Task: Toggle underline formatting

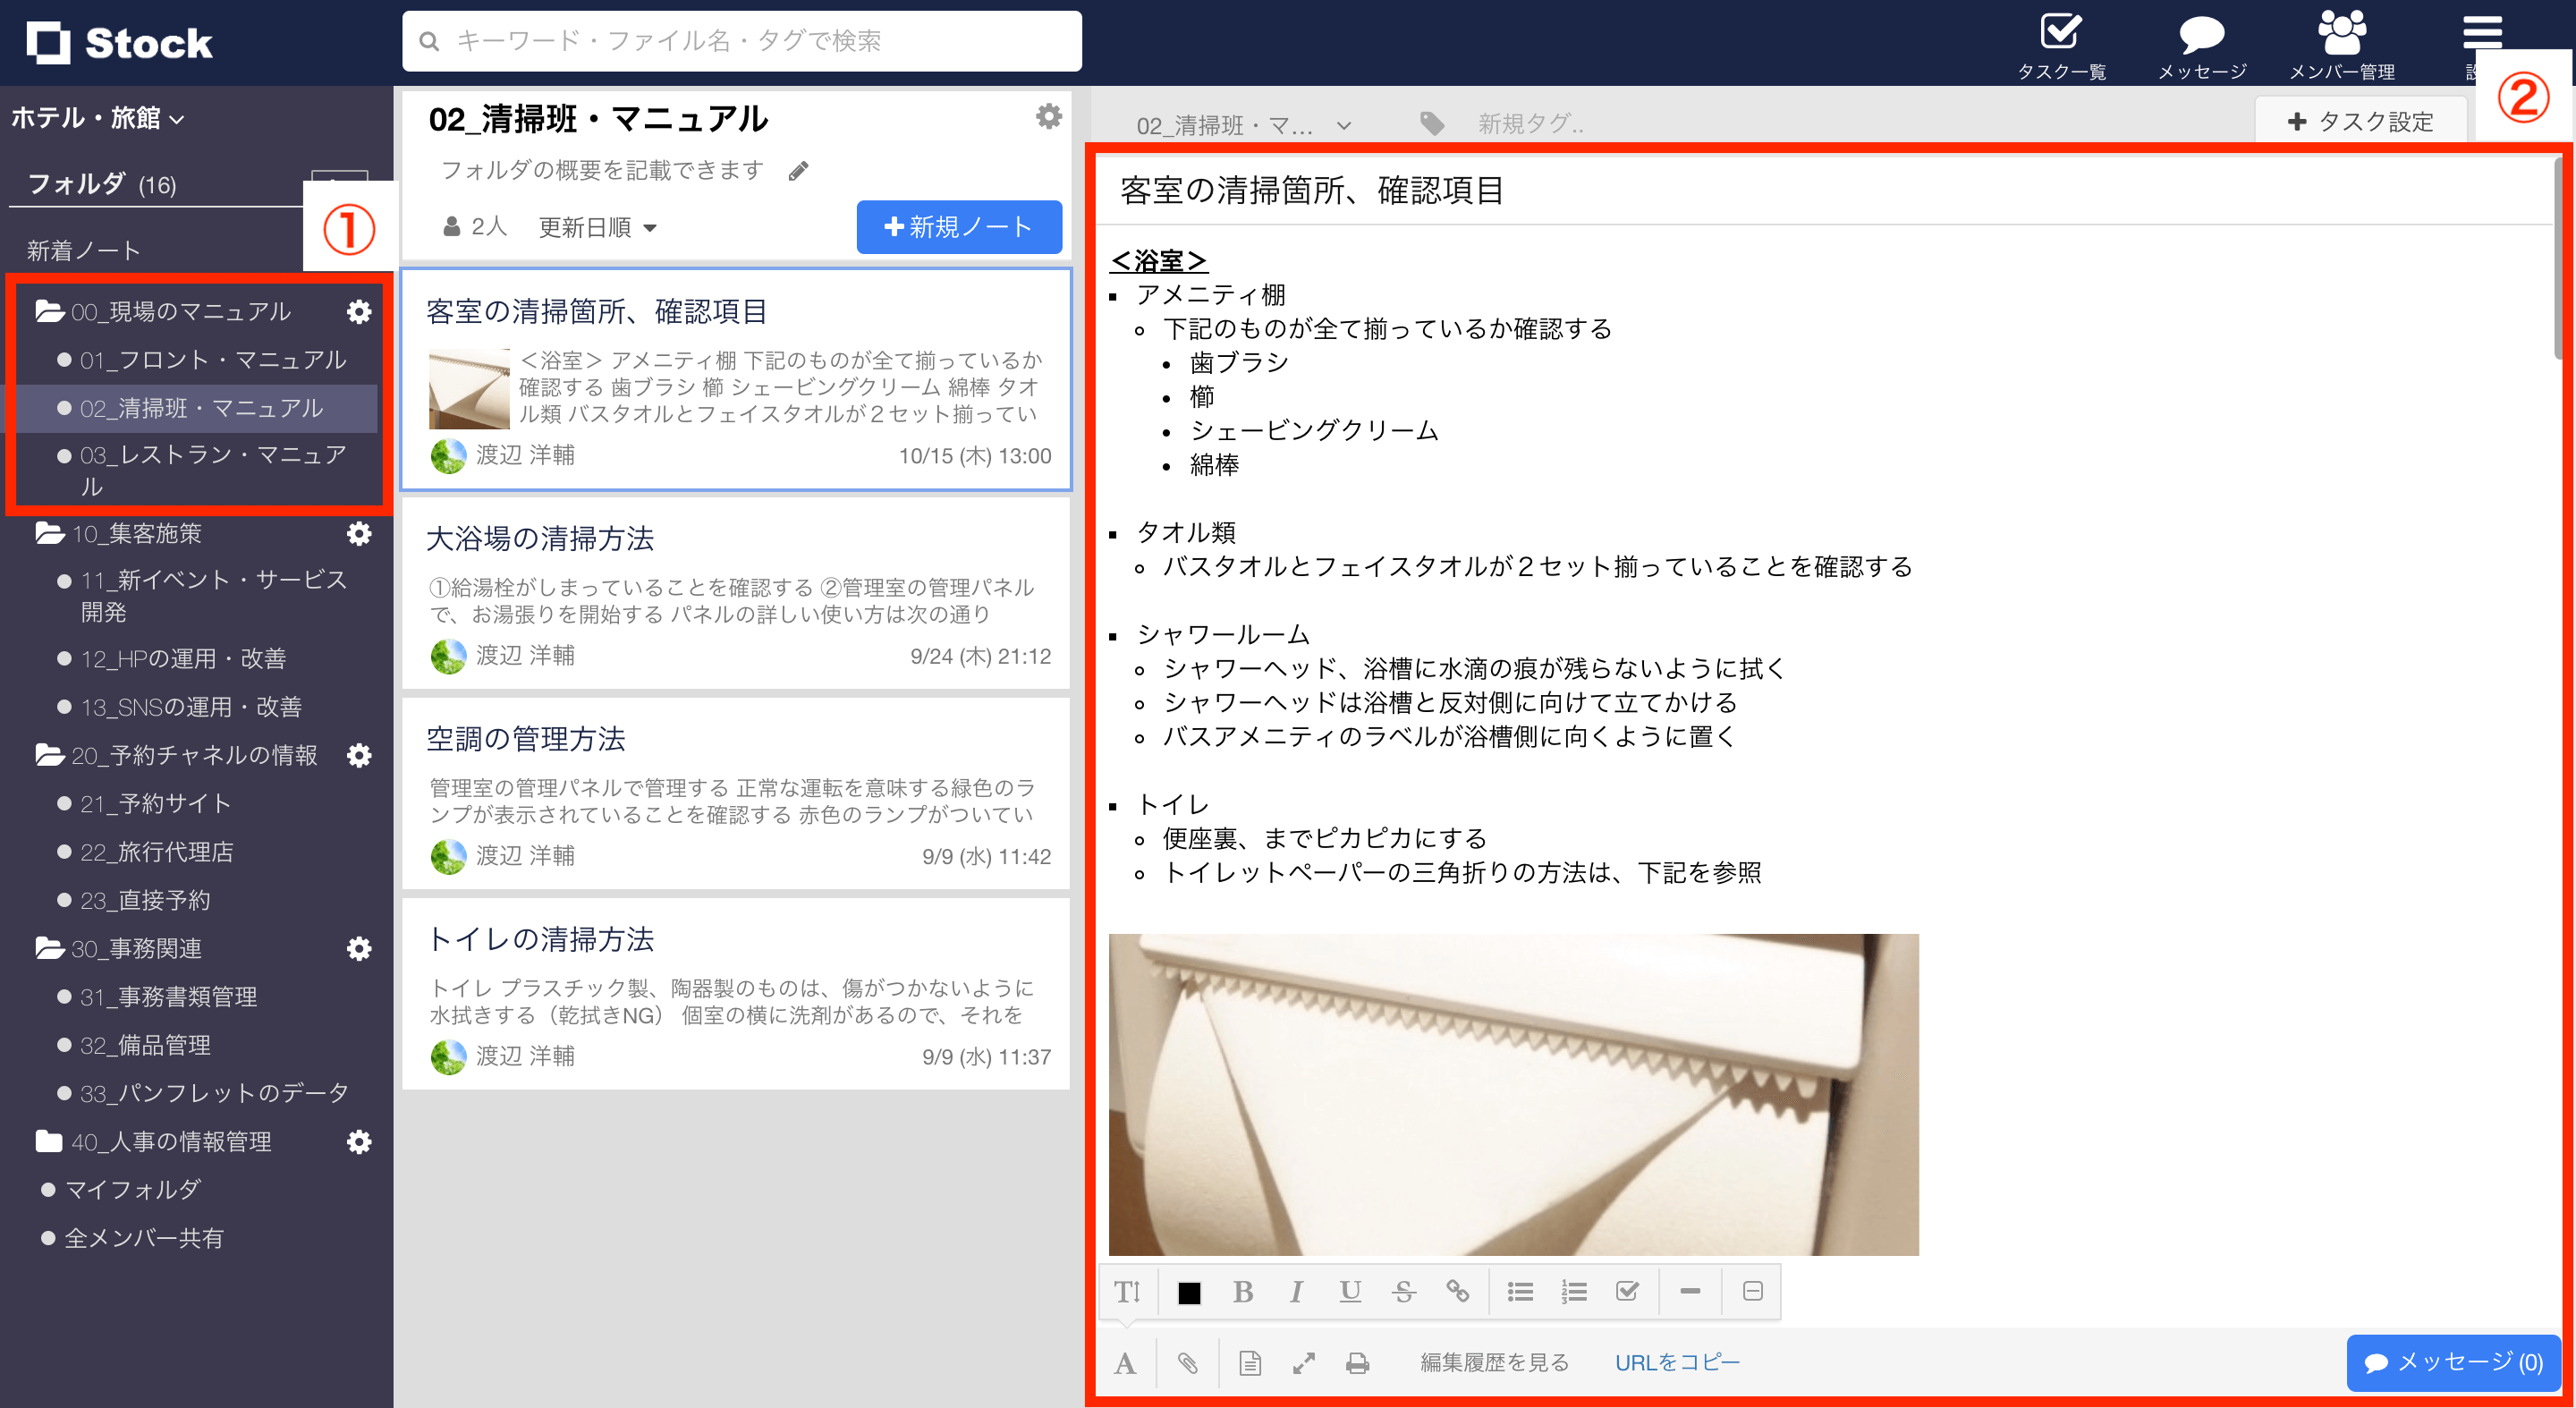Action: (x=1350, y=1292)
